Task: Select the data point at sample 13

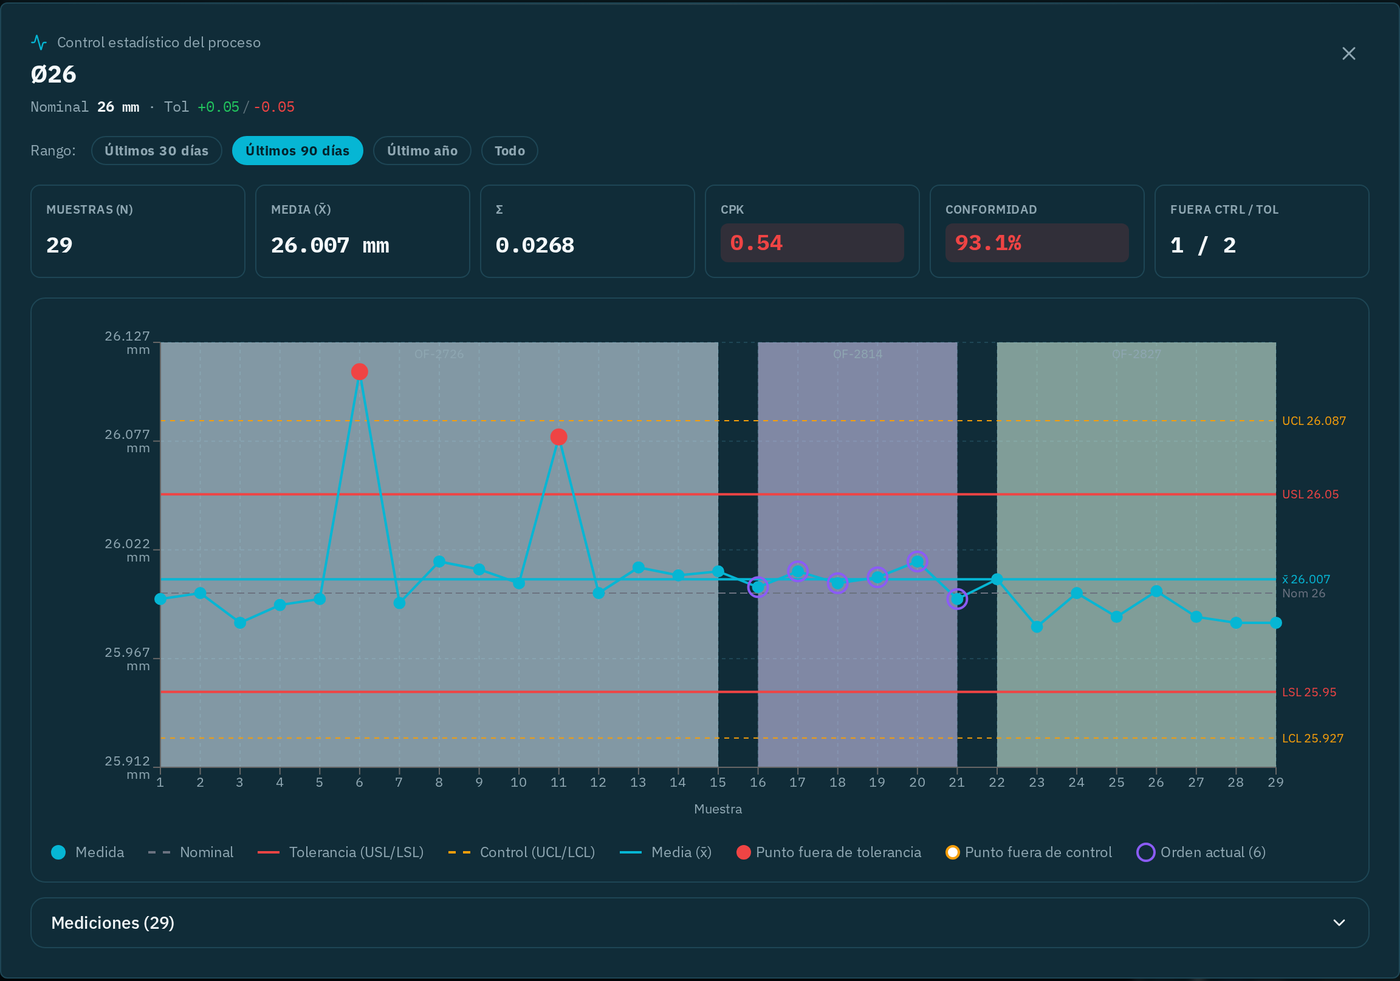Action: (638, 567)
